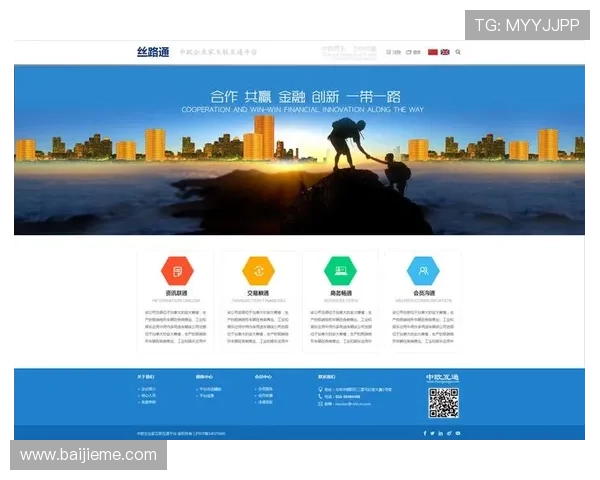Open the Twitter icon in the footer
The height and width of the screenshot is (480, 600).
(x=432, y=433)
